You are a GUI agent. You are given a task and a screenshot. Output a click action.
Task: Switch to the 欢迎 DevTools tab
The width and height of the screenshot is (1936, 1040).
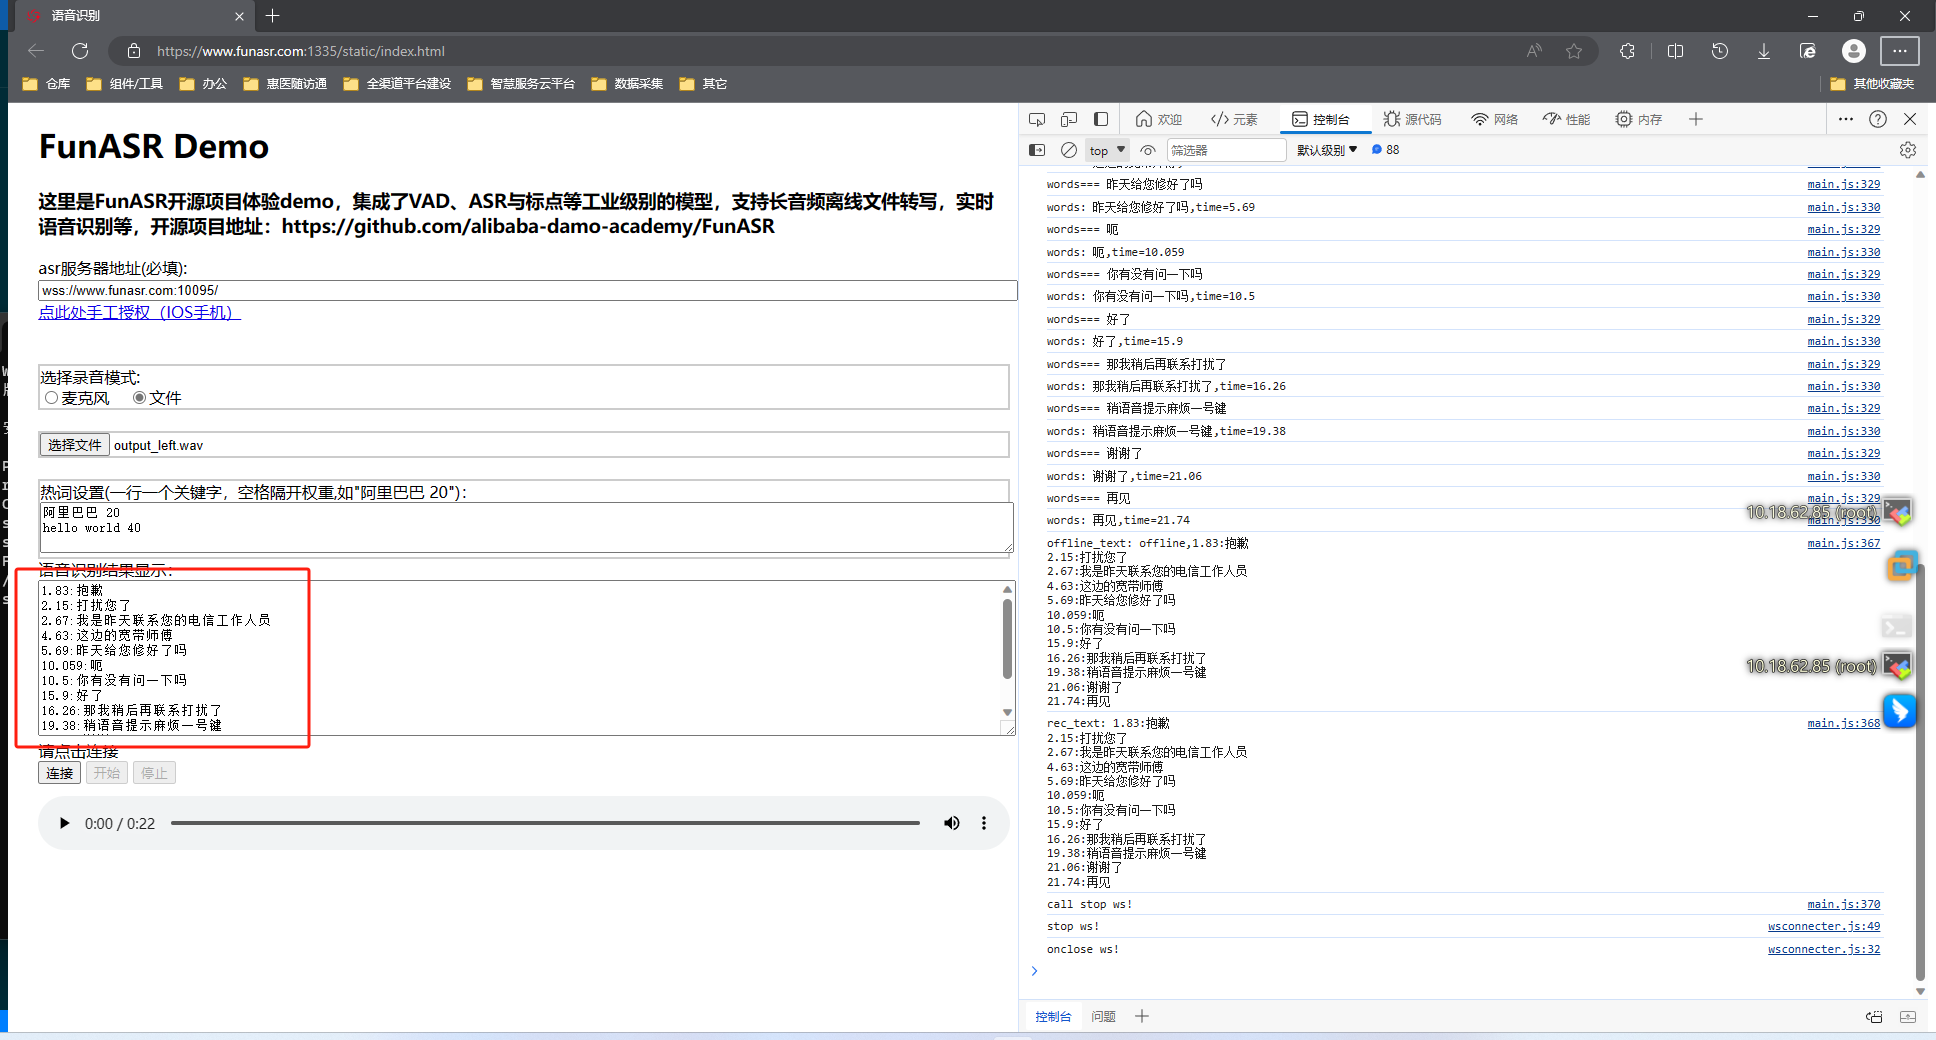[1159, 119]
